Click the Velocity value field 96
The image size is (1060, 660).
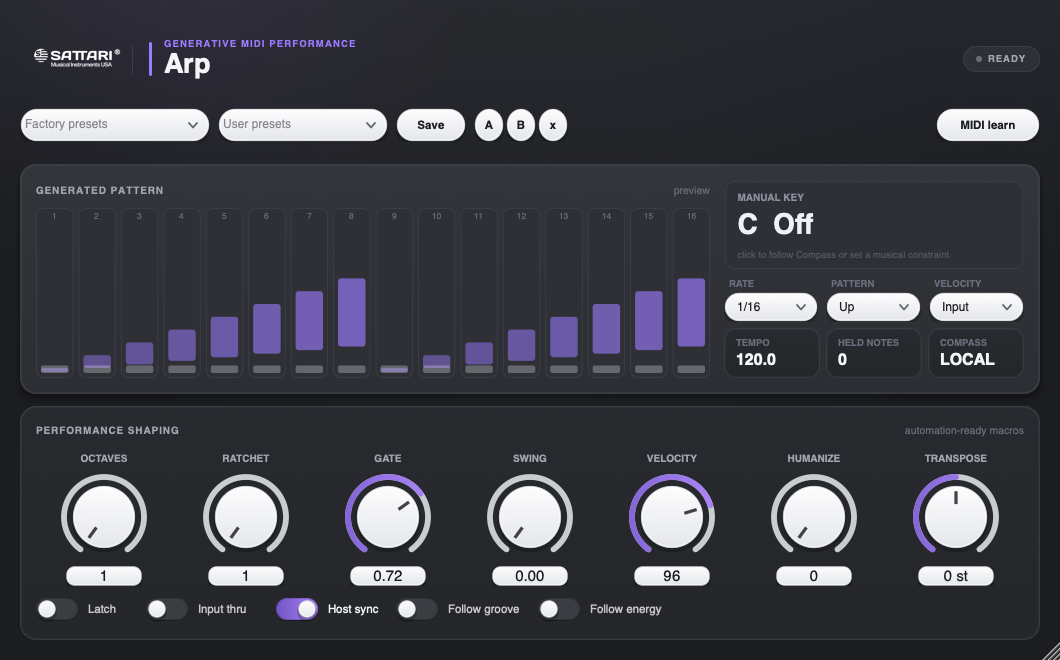672,576
